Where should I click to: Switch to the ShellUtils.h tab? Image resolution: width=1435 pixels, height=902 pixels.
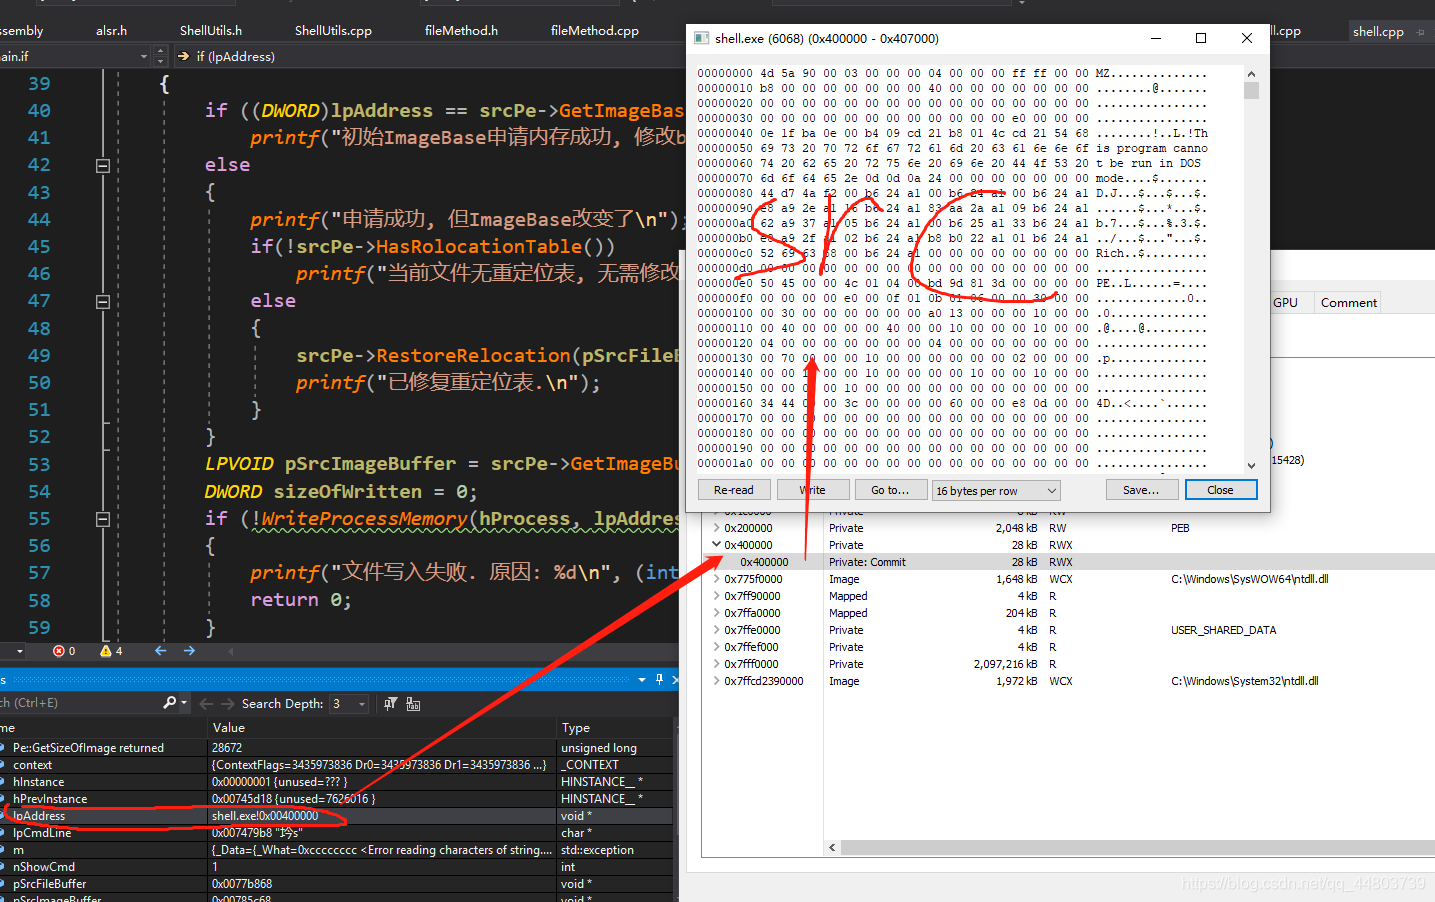(x=211, y=31)
